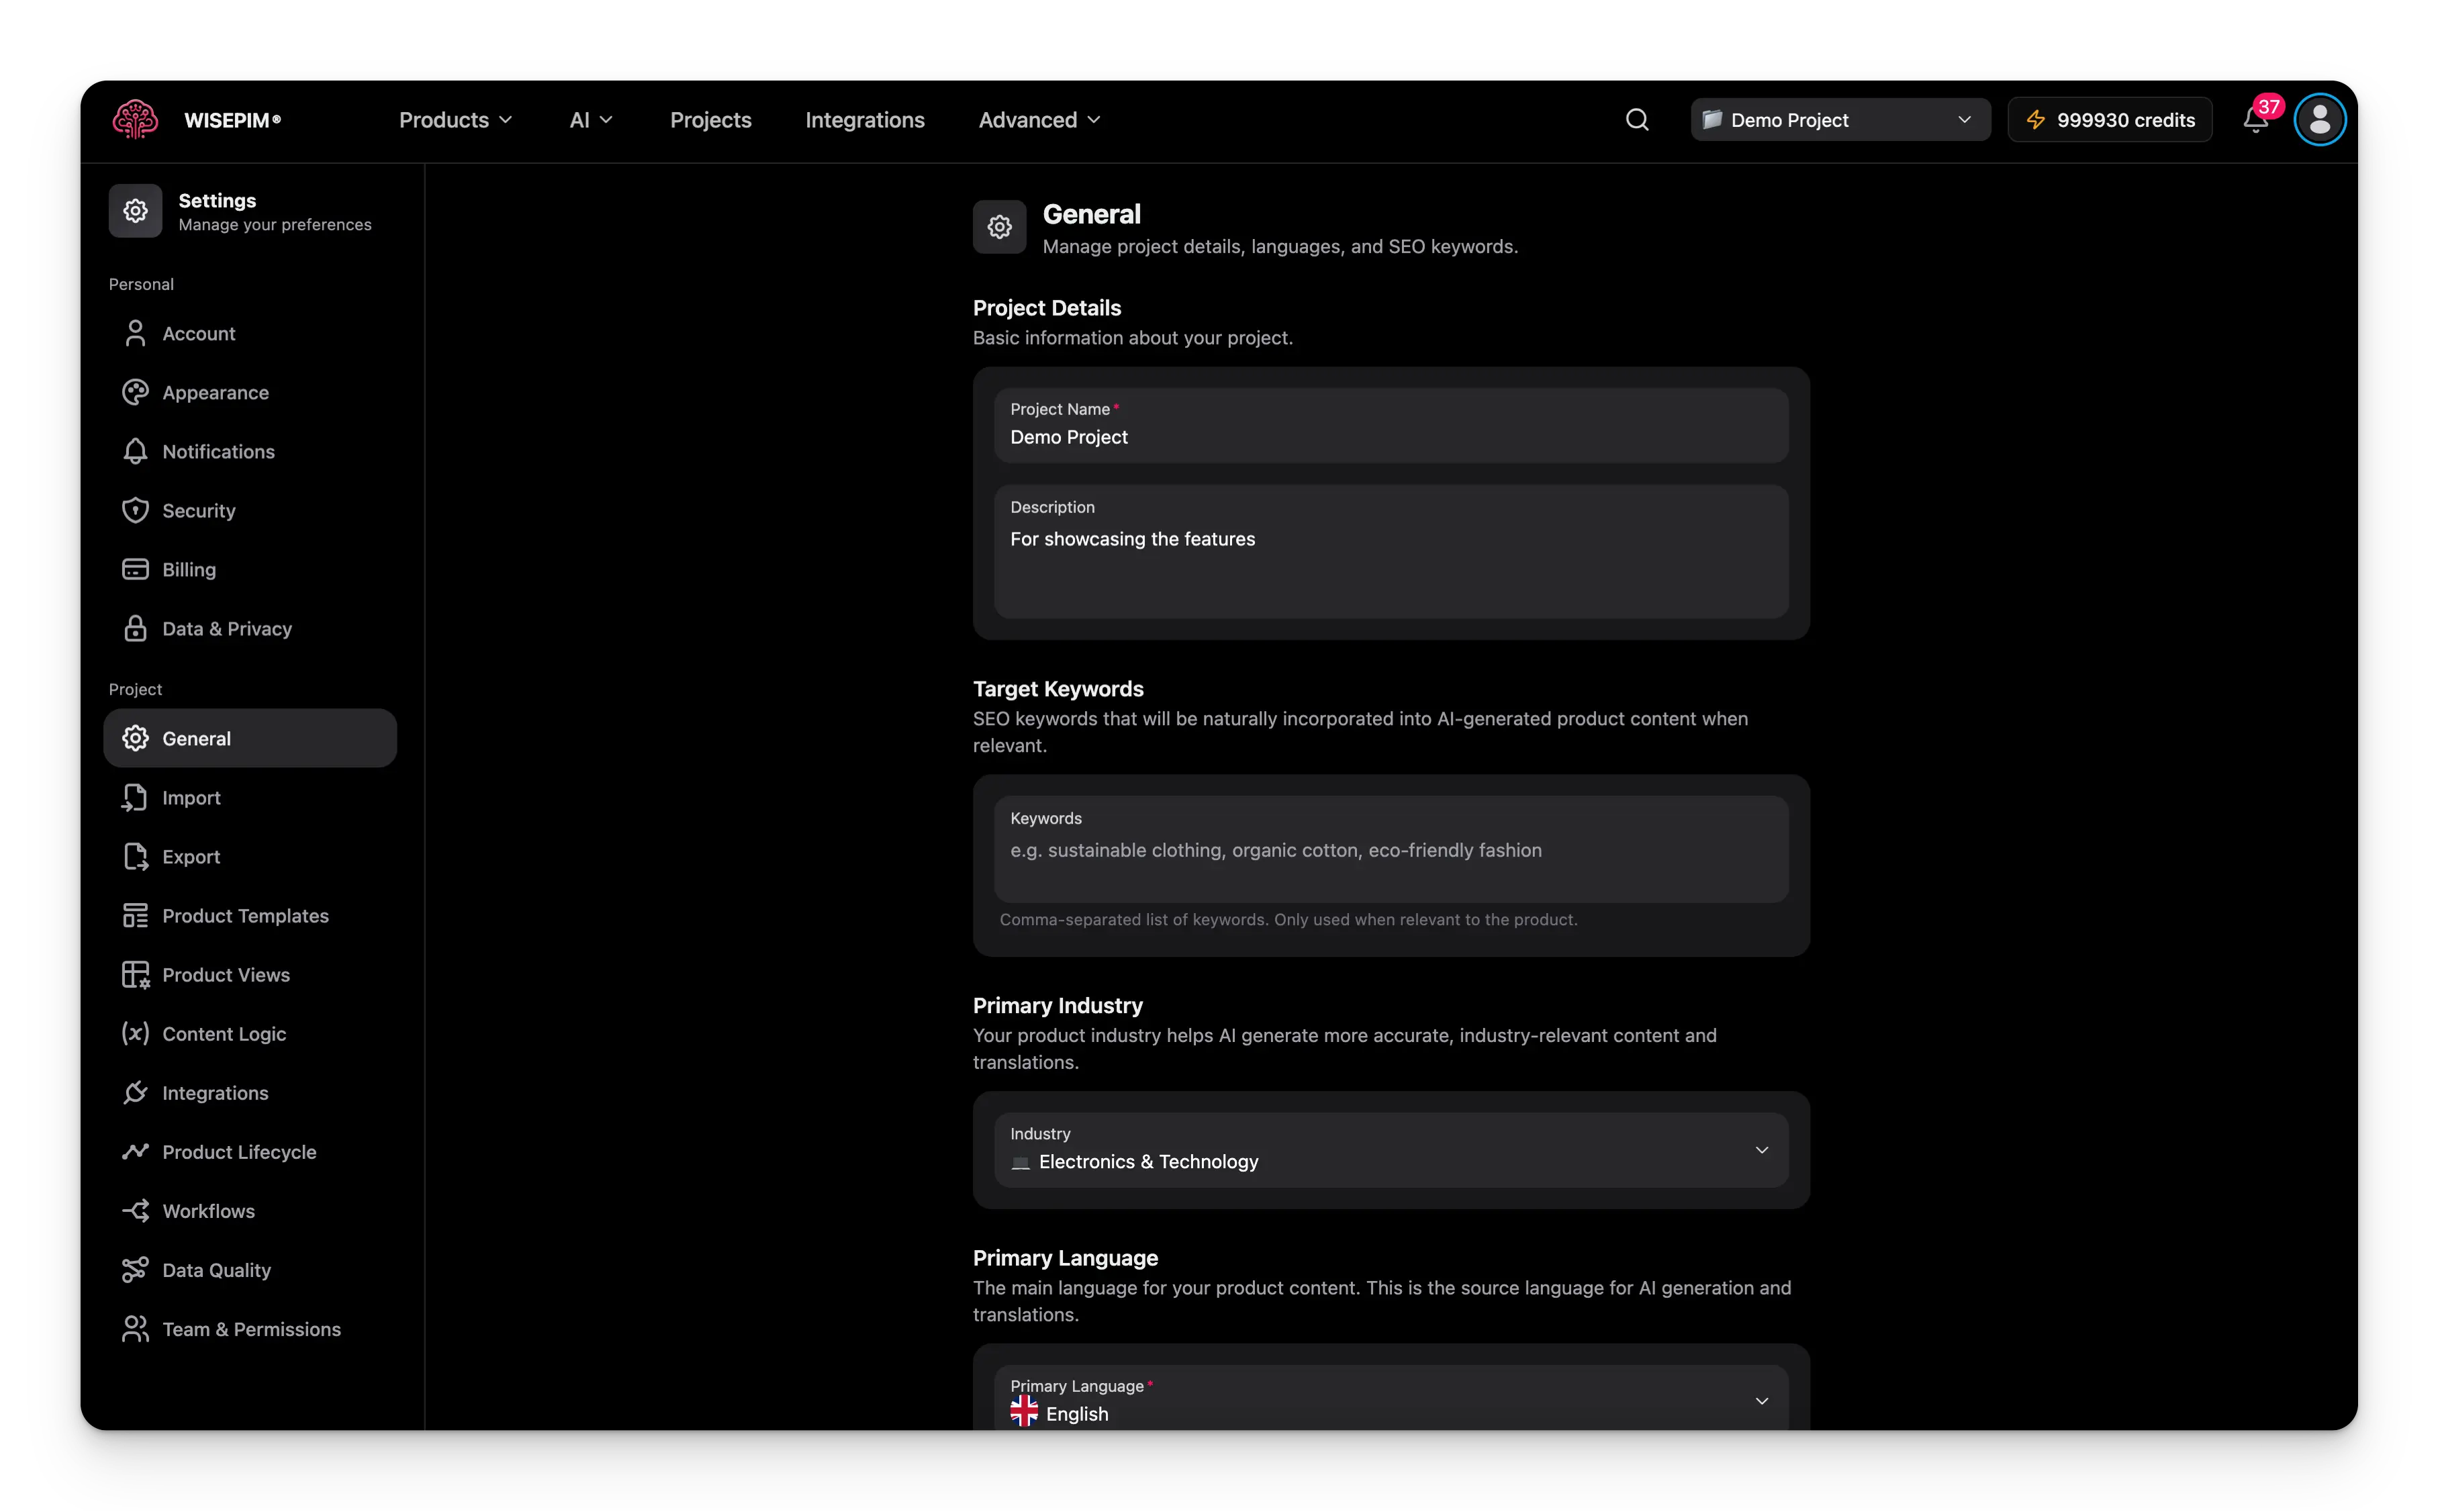Open the user avatar profile icon
The width and height of the screenshot is (2440, 1512).
coord(2318,119)
